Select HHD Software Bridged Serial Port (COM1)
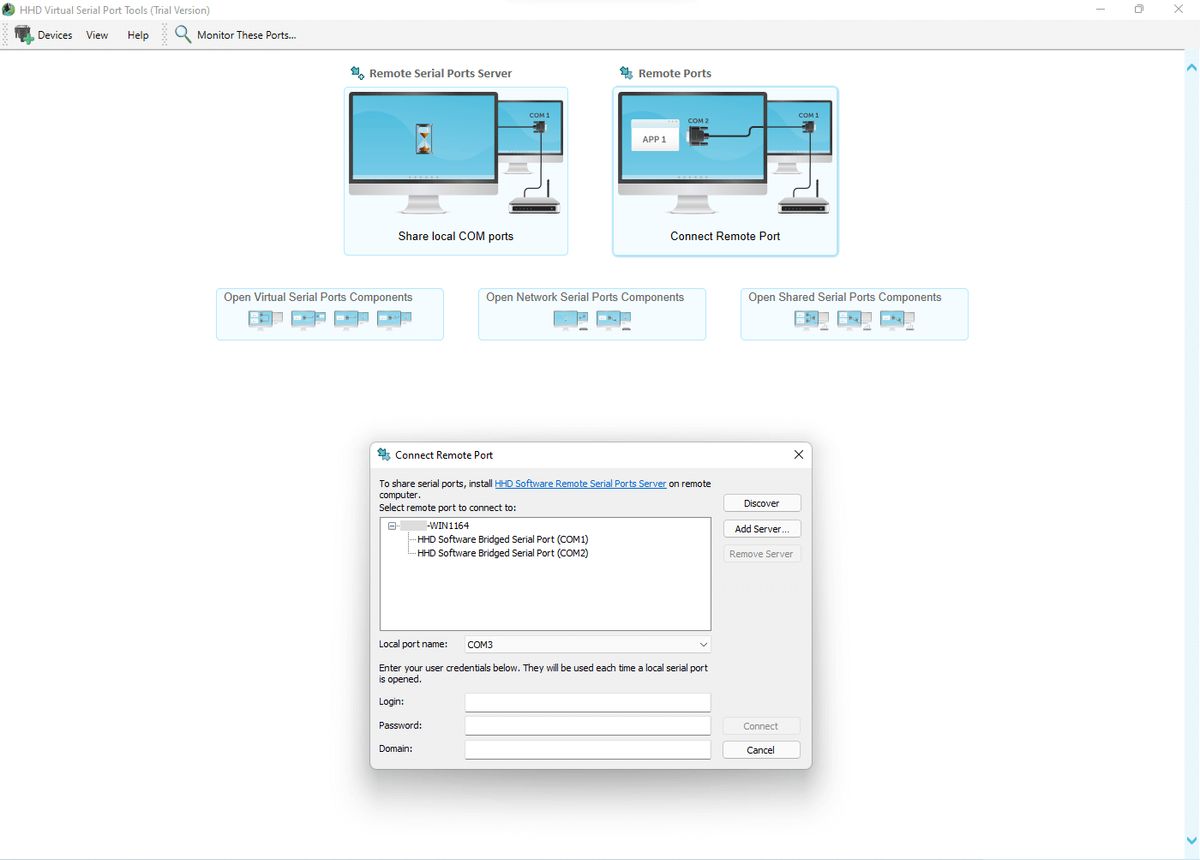1200x860 pixels. (499, 539)
